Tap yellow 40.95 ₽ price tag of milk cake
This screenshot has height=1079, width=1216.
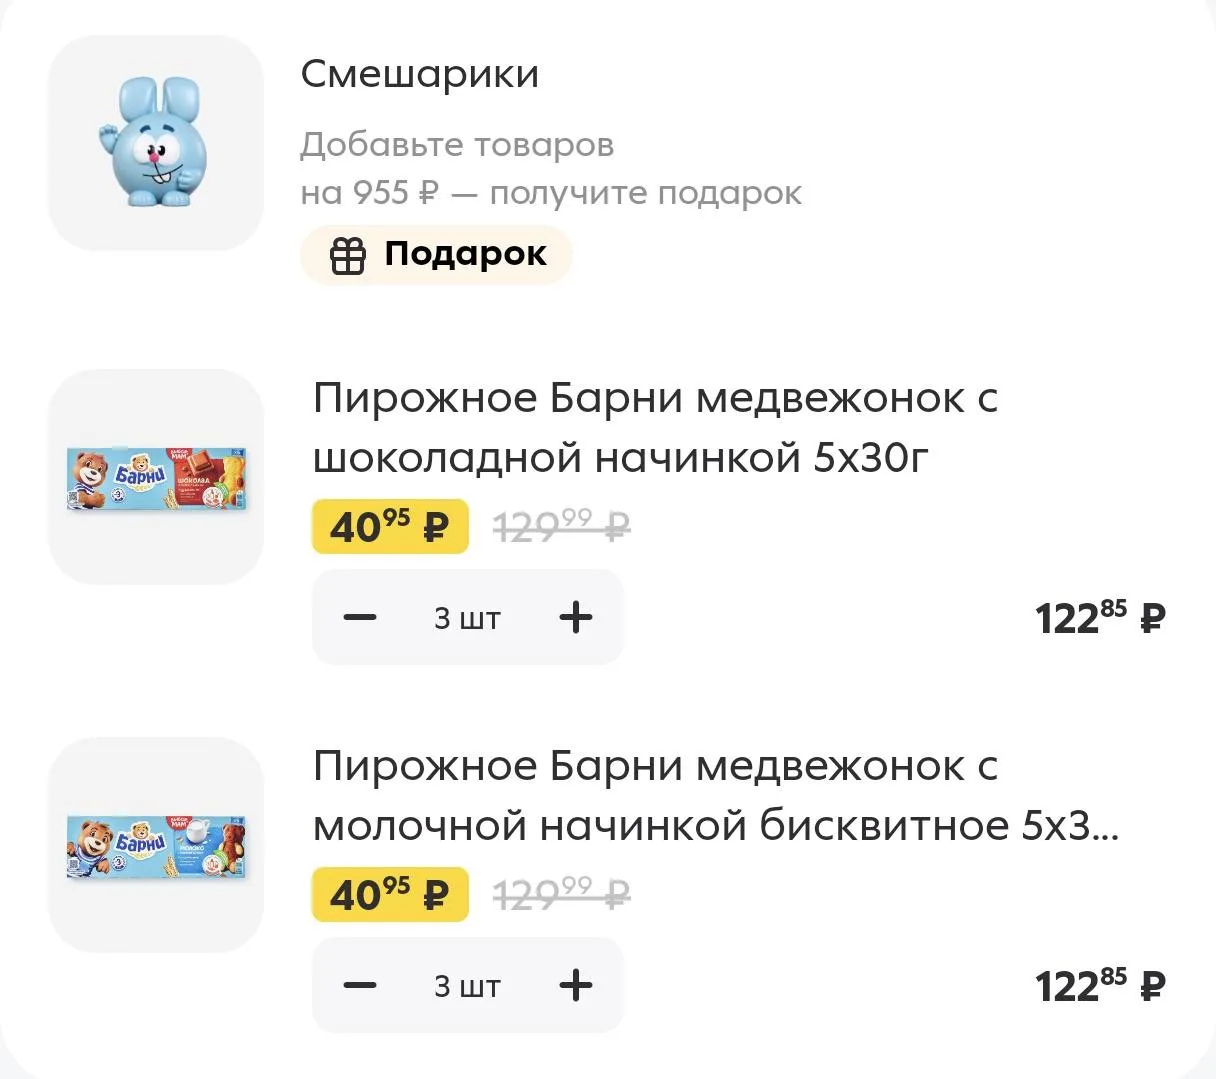(390, 894)
